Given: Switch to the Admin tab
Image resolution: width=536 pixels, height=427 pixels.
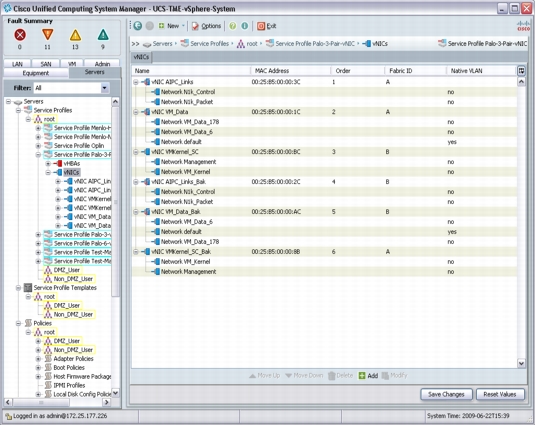Looking at the screenshot, I should click(102, 64).
